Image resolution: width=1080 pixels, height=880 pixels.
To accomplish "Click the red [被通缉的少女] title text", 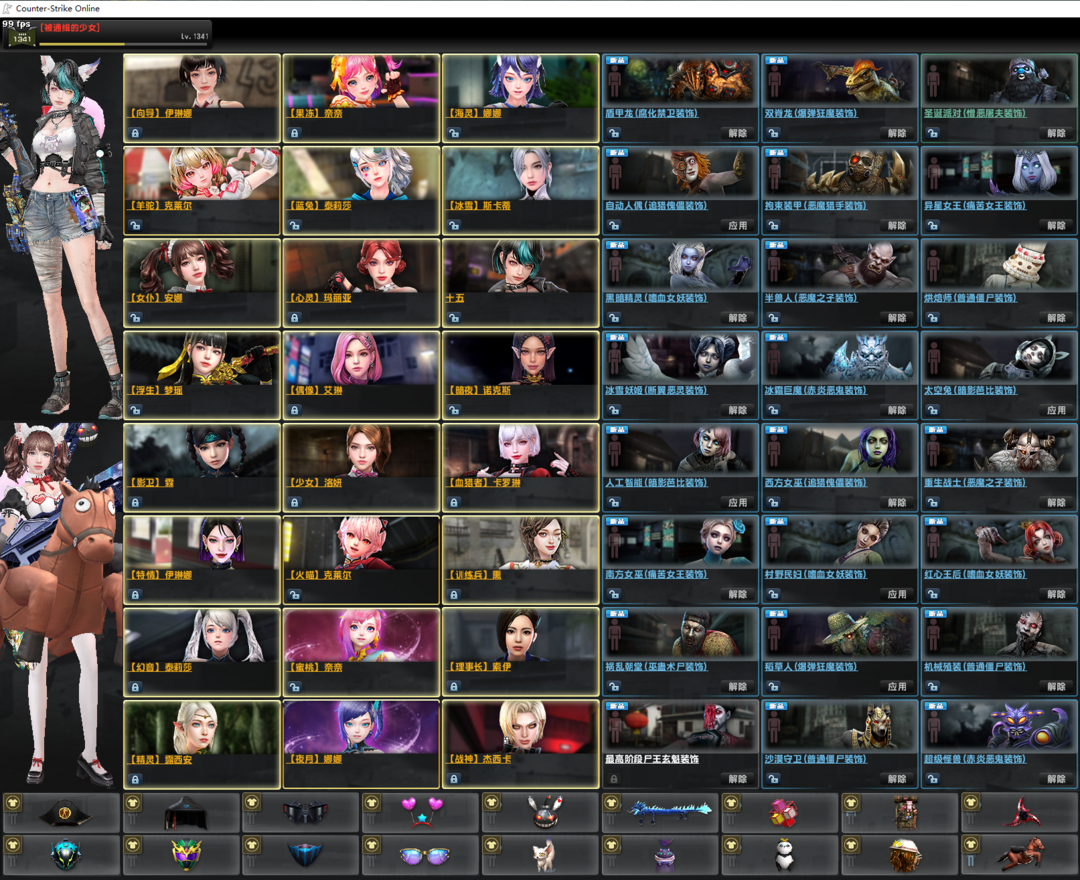I will tap(70, 28).
